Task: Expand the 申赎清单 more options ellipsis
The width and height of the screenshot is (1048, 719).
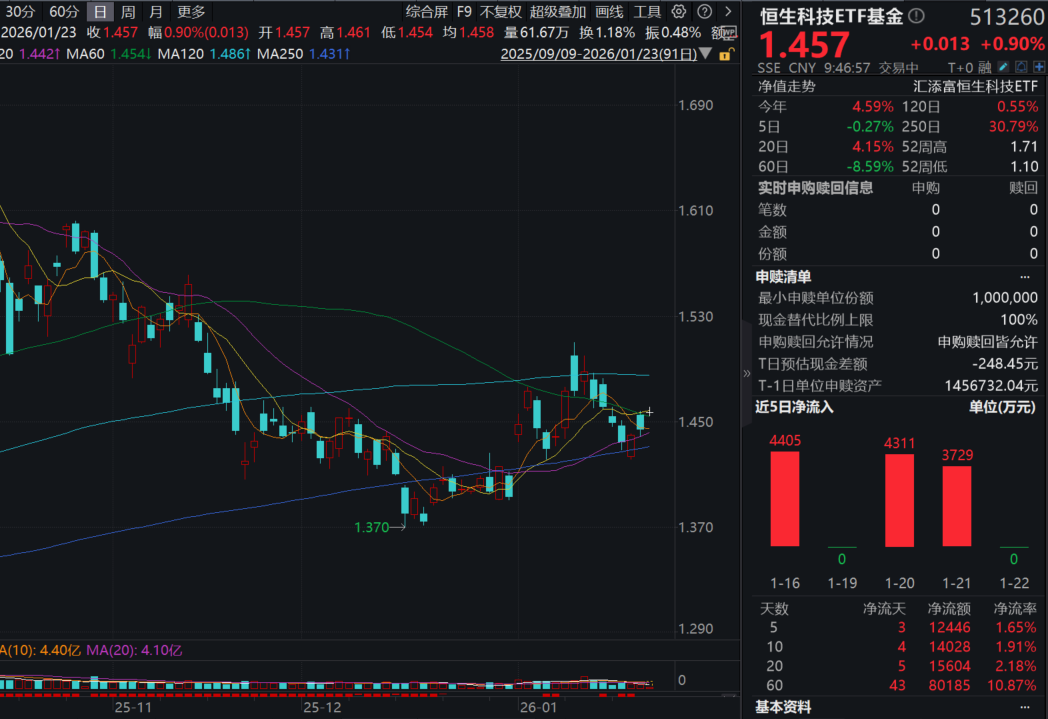Action: pyautogui.click(x=1023, y=277)
